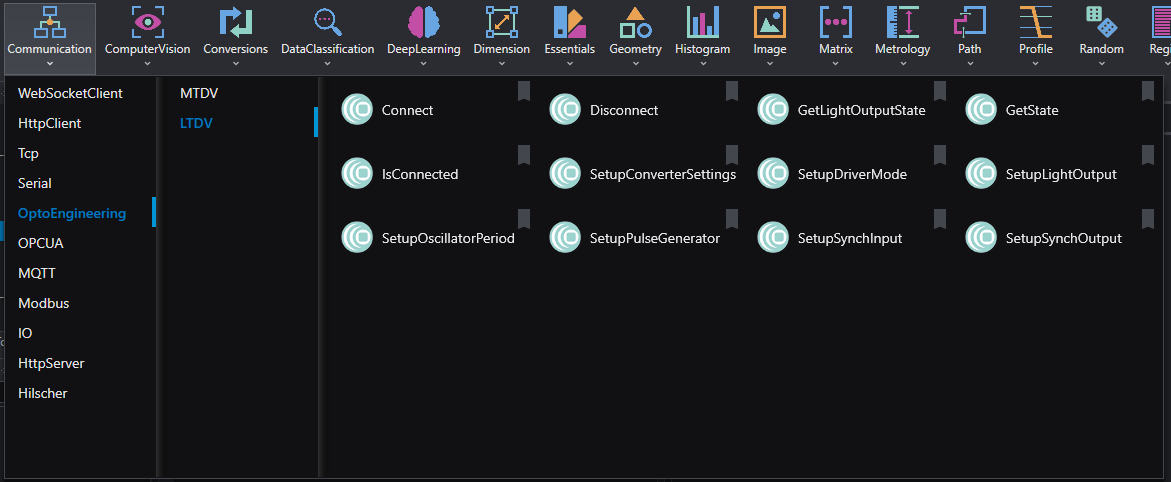The height and width of the screenshot is (482, 1171).
Task: Select the Histogram bar chart icon
Action: [x=702, y=22]
